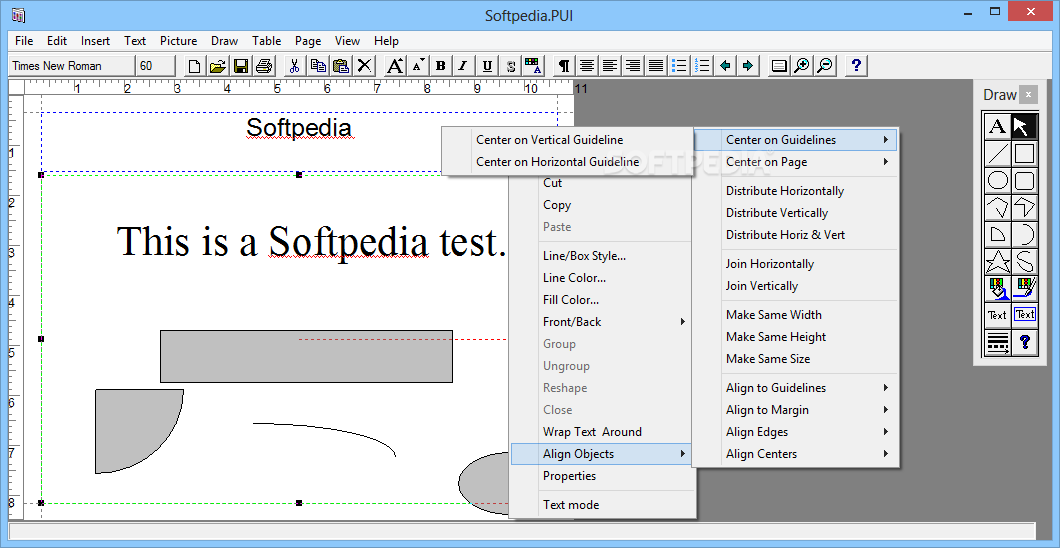Select the Rounded Rectangle tool

1025,180
